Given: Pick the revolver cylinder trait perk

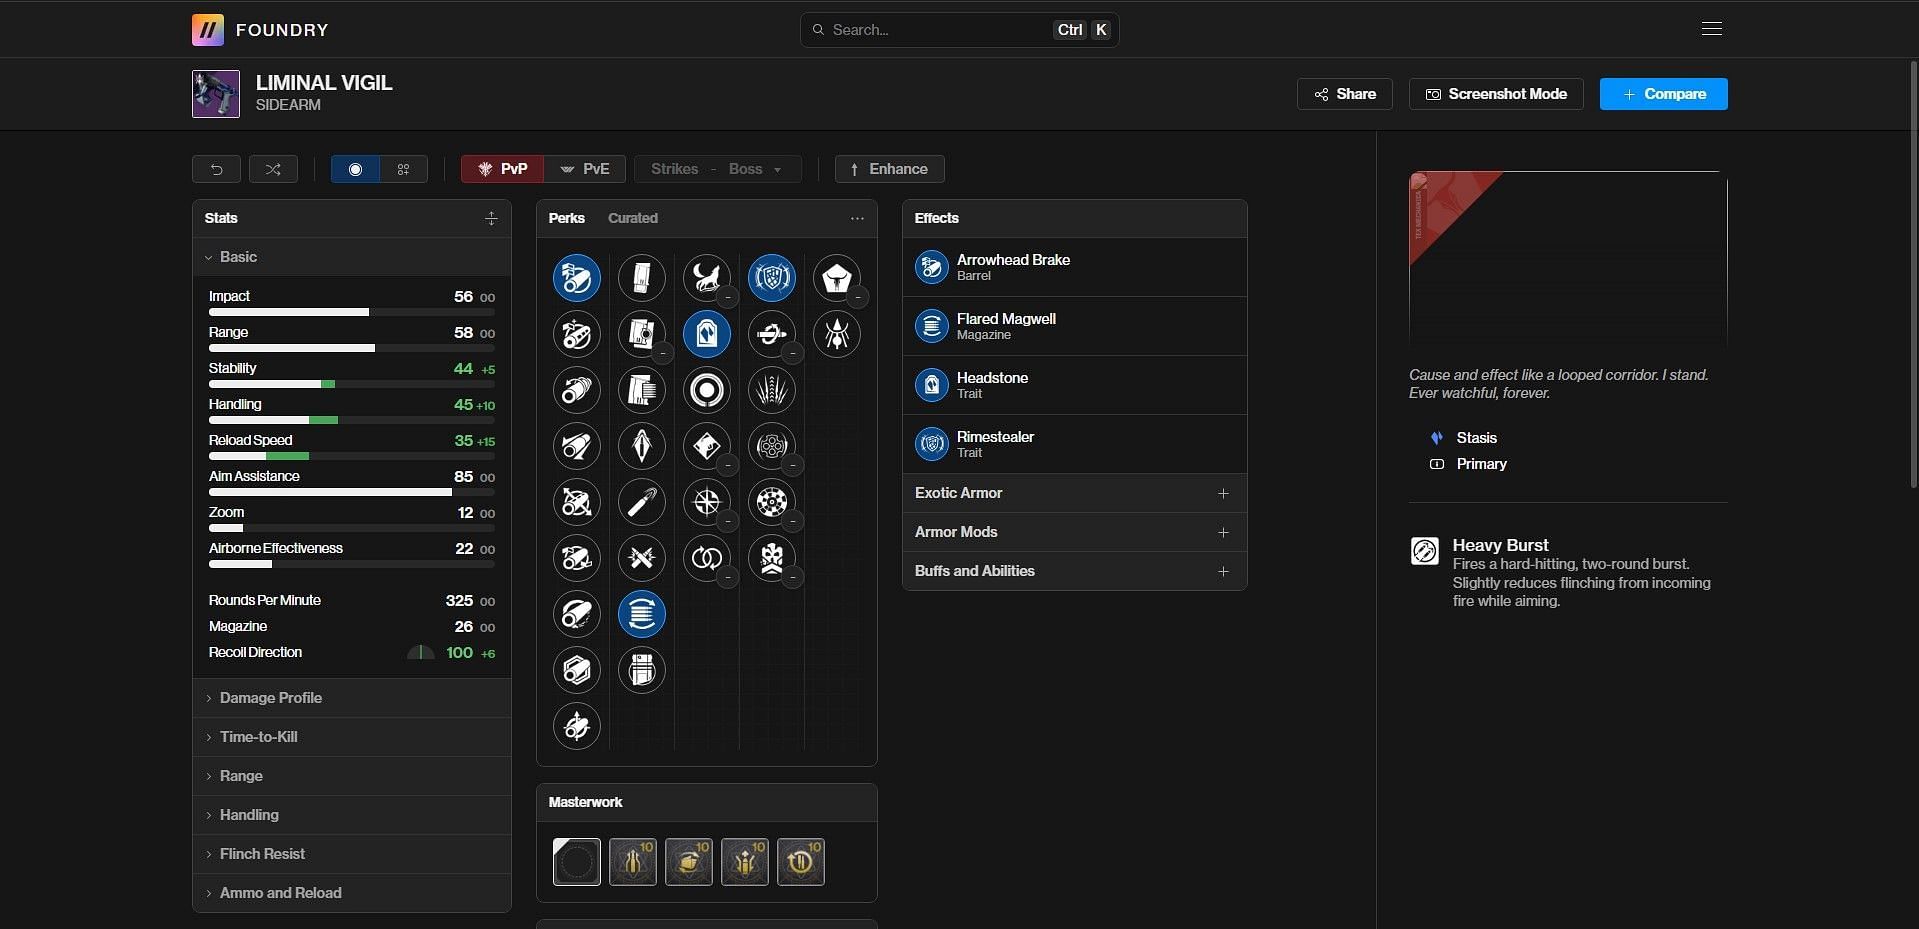Looking at the screenshot, I should click(772, 446).
